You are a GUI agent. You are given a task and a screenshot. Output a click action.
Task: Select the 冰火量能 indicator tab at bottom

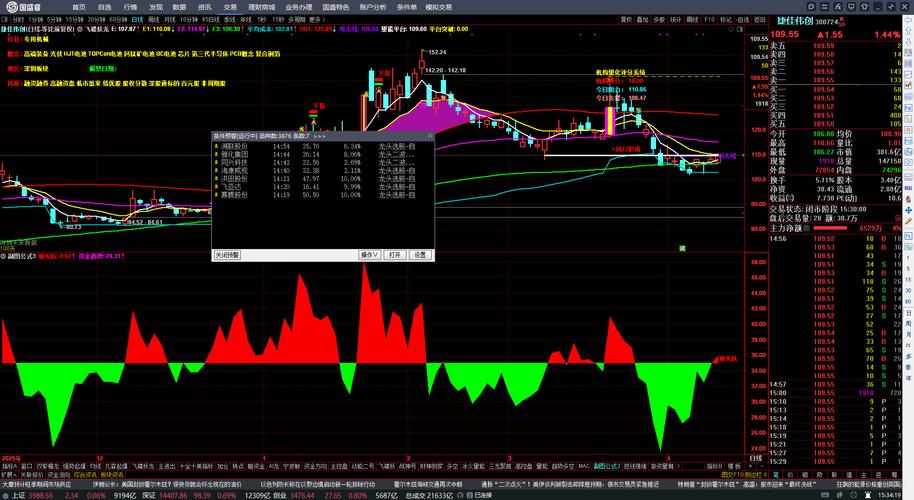click(x=473, y=466)
